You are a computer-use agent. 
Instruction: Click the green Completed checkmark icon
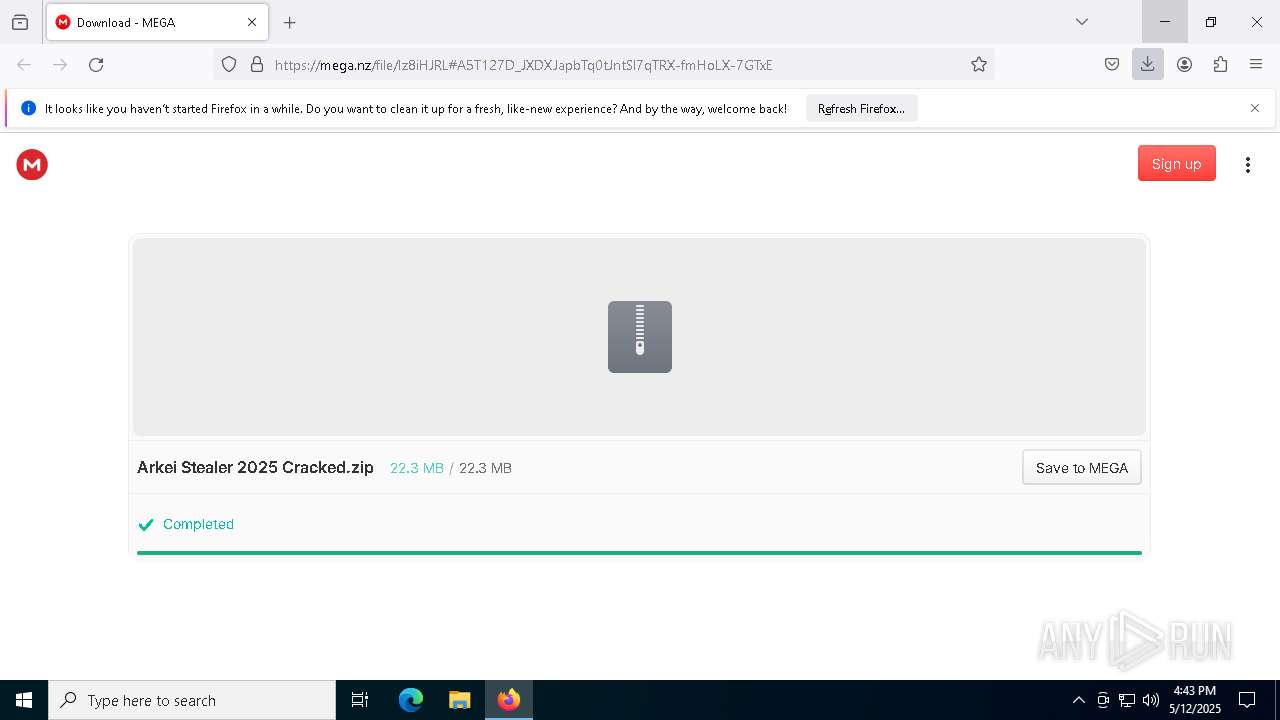pyautogui.click(x=146, y=524)
